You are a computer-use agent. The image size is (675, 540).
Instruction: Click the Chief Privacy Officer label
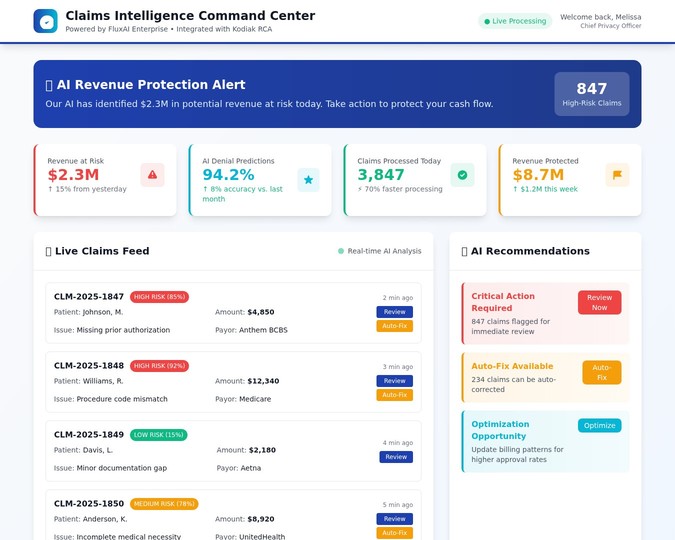610,26
